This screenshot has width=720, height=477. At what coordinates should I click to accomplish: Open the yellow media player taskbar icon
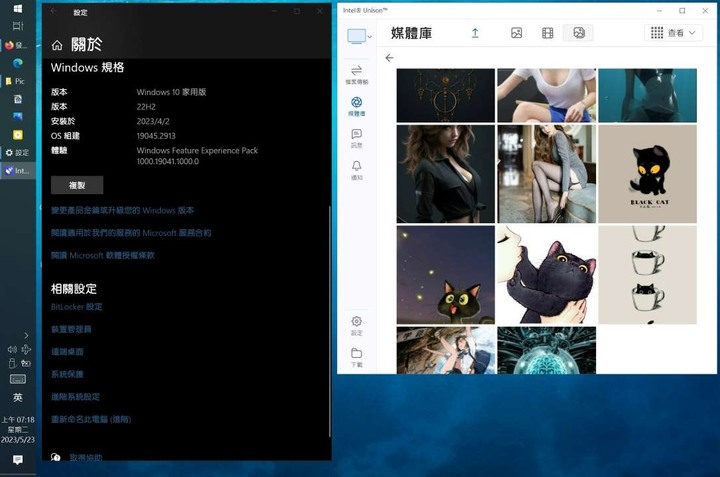[x=18, y=135]
